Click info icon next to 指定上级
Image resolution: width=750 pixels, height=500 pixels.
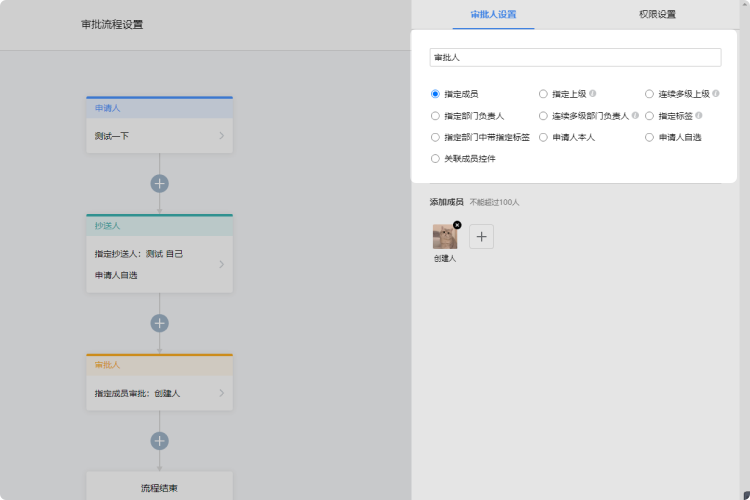593,93
